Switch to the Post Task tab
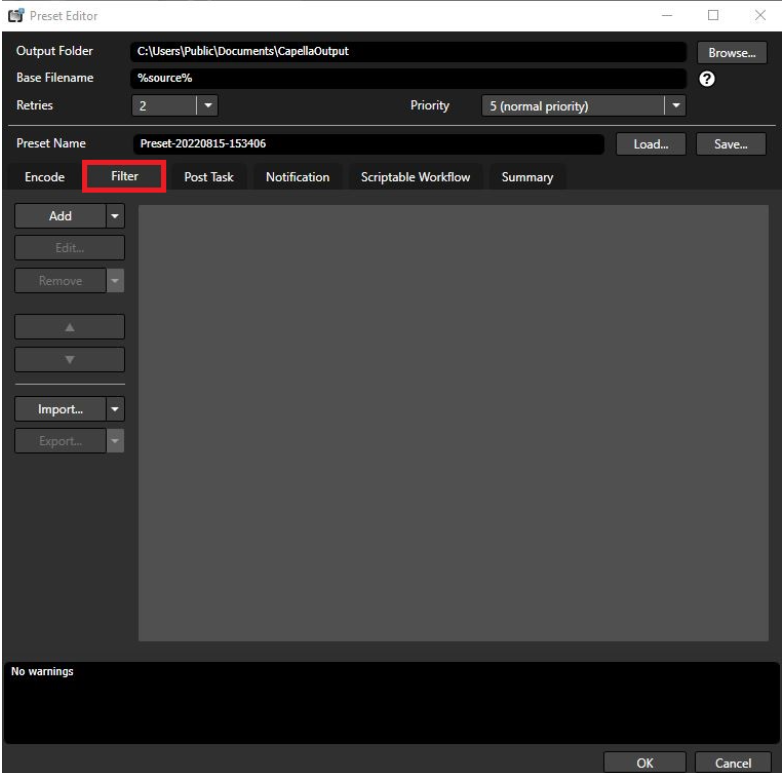The width and height of the screenshot is (782, 773). 208,177
